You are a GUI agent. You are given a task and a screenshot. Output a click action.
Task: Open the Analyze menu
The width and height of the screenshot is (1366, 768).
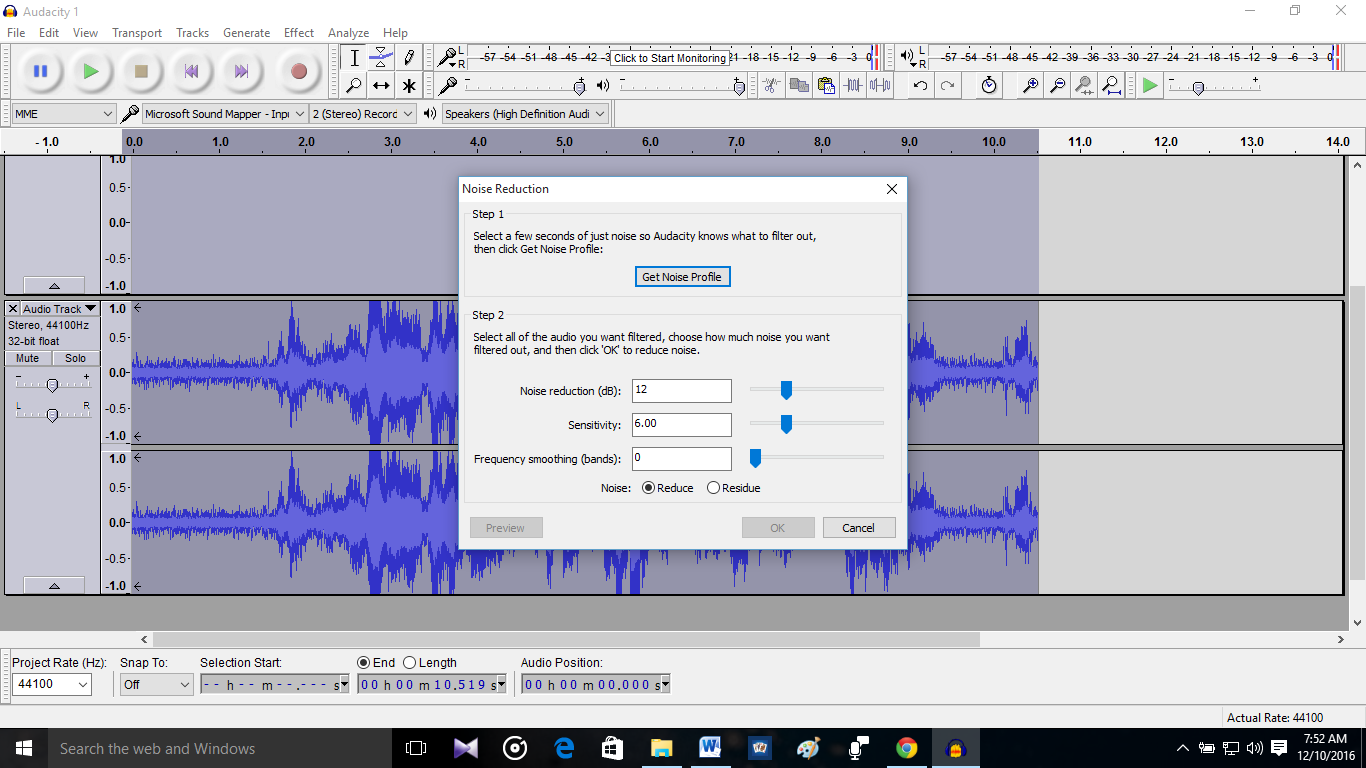348,32
